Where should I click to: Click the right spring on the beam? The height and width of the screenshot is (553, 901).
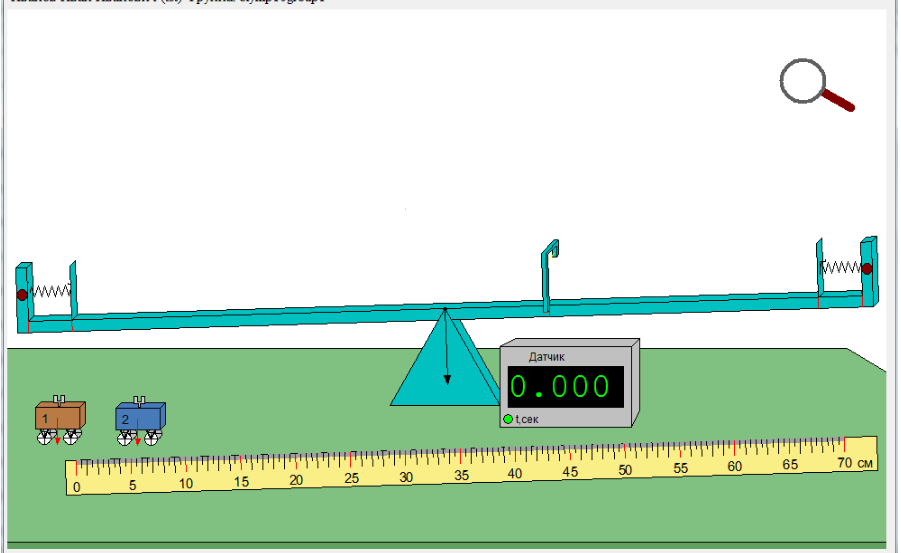[841, 267]
